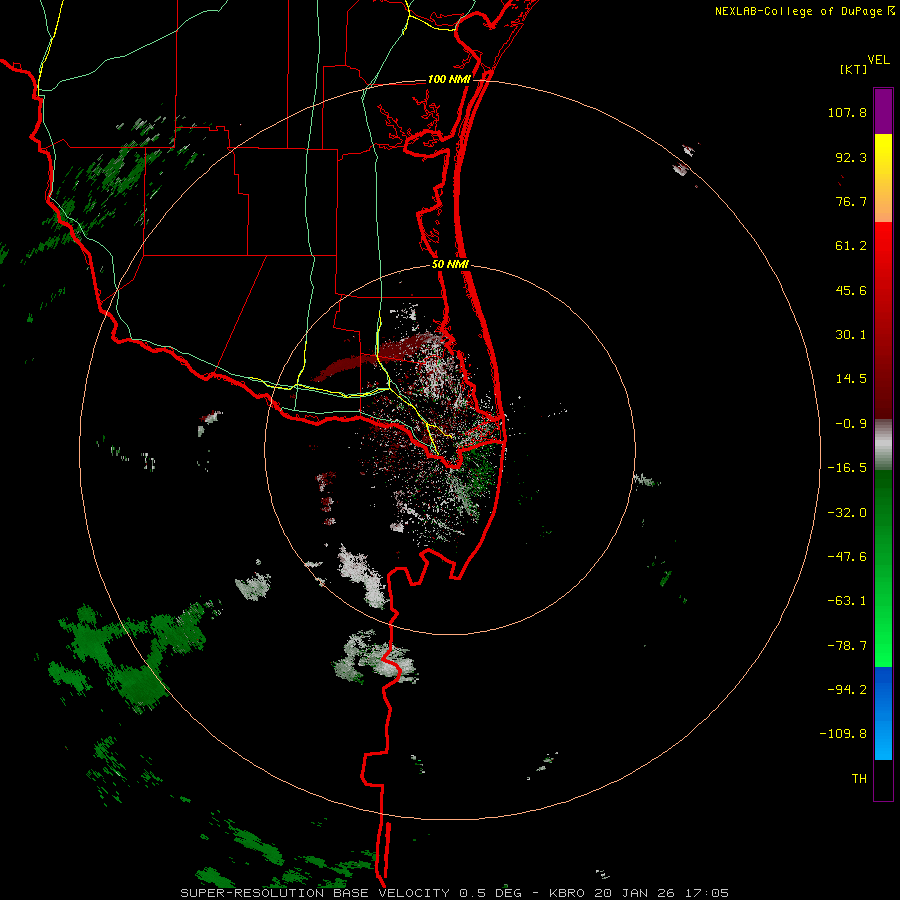Click the 30.1 velocity scale value
Screen dimensions: 900x900
point(851,335)
